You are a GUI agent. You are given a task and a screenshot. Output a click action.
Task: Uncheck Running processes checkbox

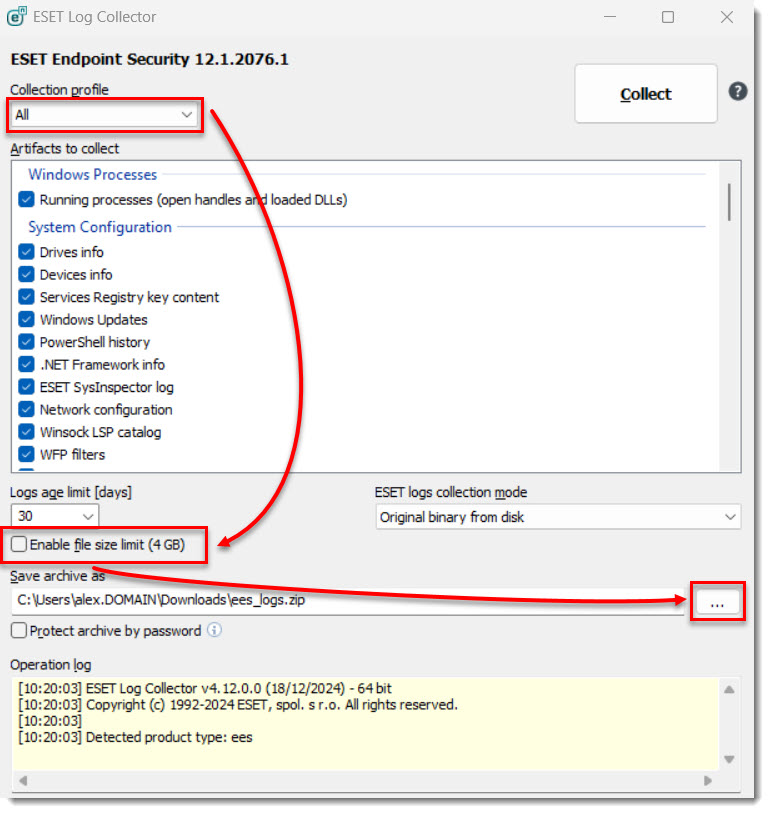[x=26, y=201]
